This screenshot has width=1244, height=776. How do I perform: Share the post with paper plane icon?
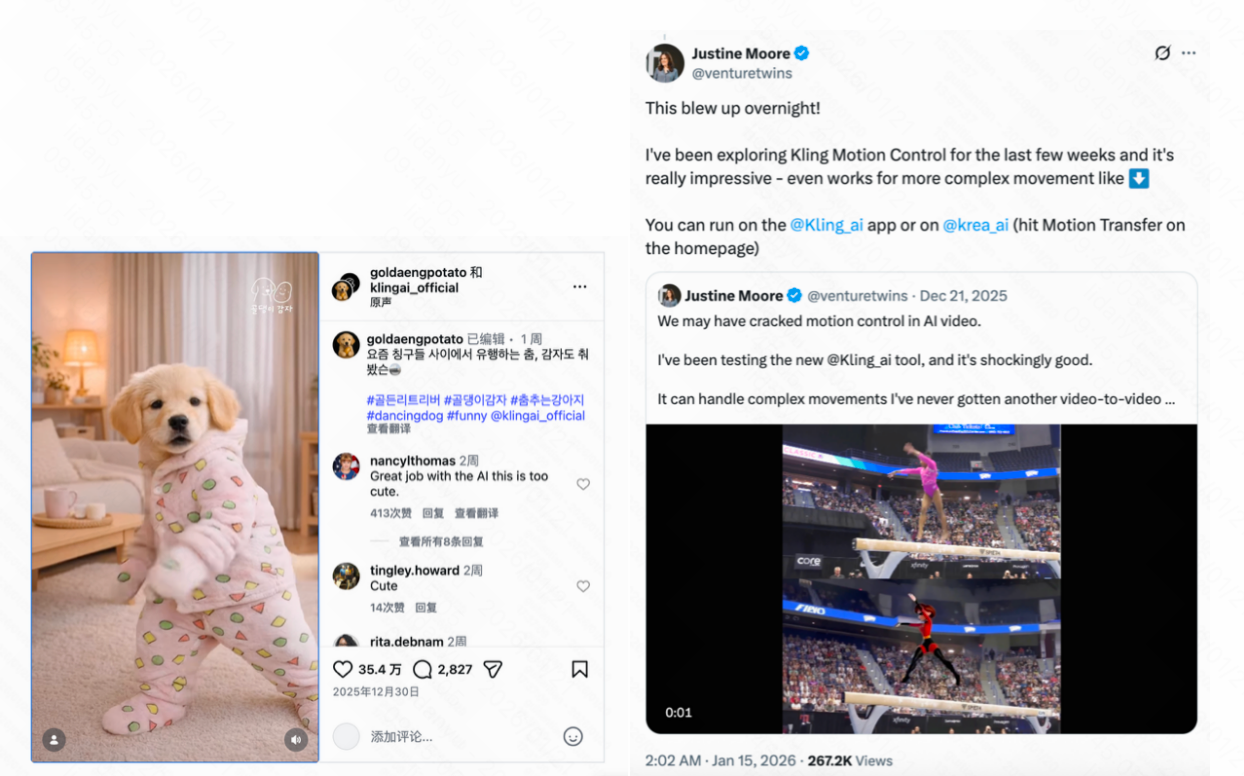493,669
